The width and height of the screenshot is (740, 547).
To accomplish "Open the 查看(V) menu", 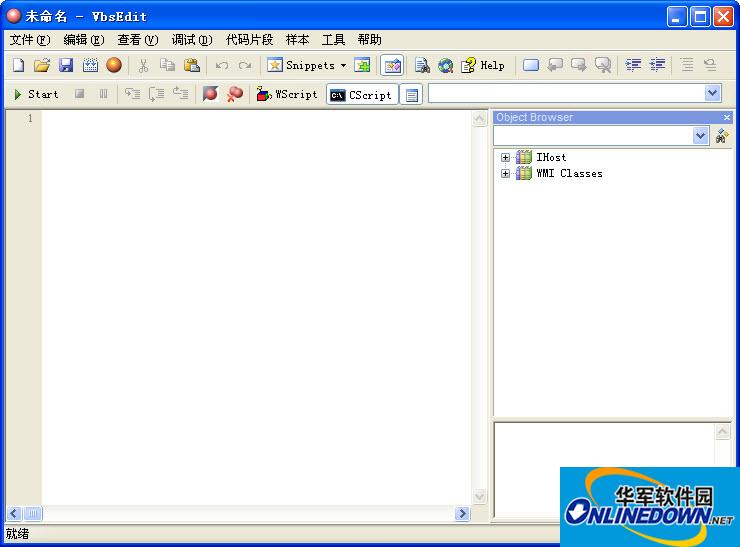I will point(138,40).
